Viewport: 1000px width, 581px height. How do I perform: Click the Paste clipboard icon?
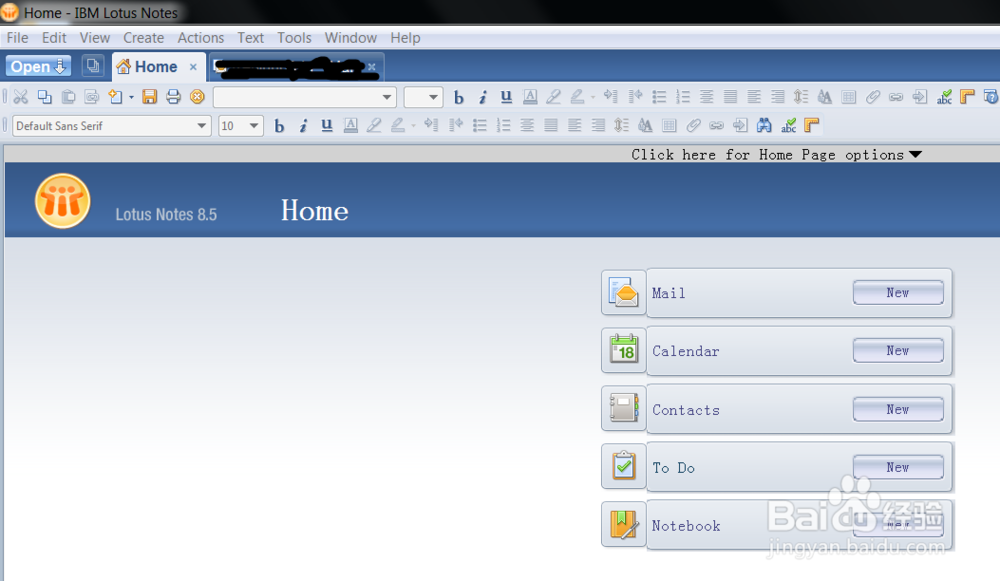tap(68, 97)
